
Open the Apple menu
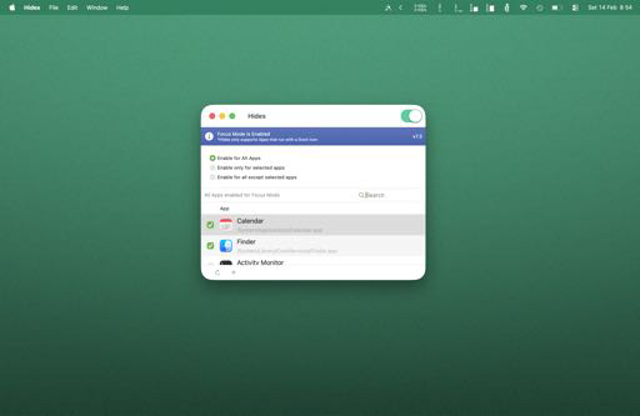(x=12, y=7)
